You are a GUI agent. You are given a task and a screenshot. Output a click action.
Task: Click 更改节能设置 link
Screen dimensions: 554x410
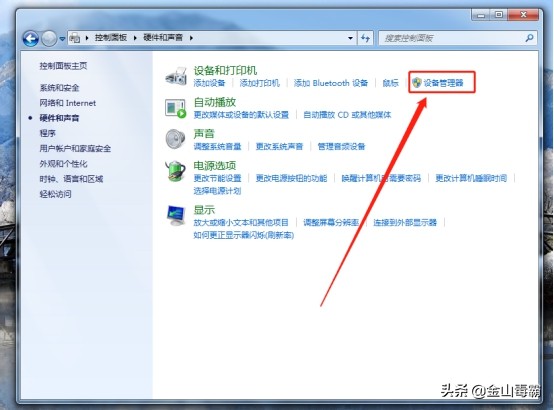point(217,178)
